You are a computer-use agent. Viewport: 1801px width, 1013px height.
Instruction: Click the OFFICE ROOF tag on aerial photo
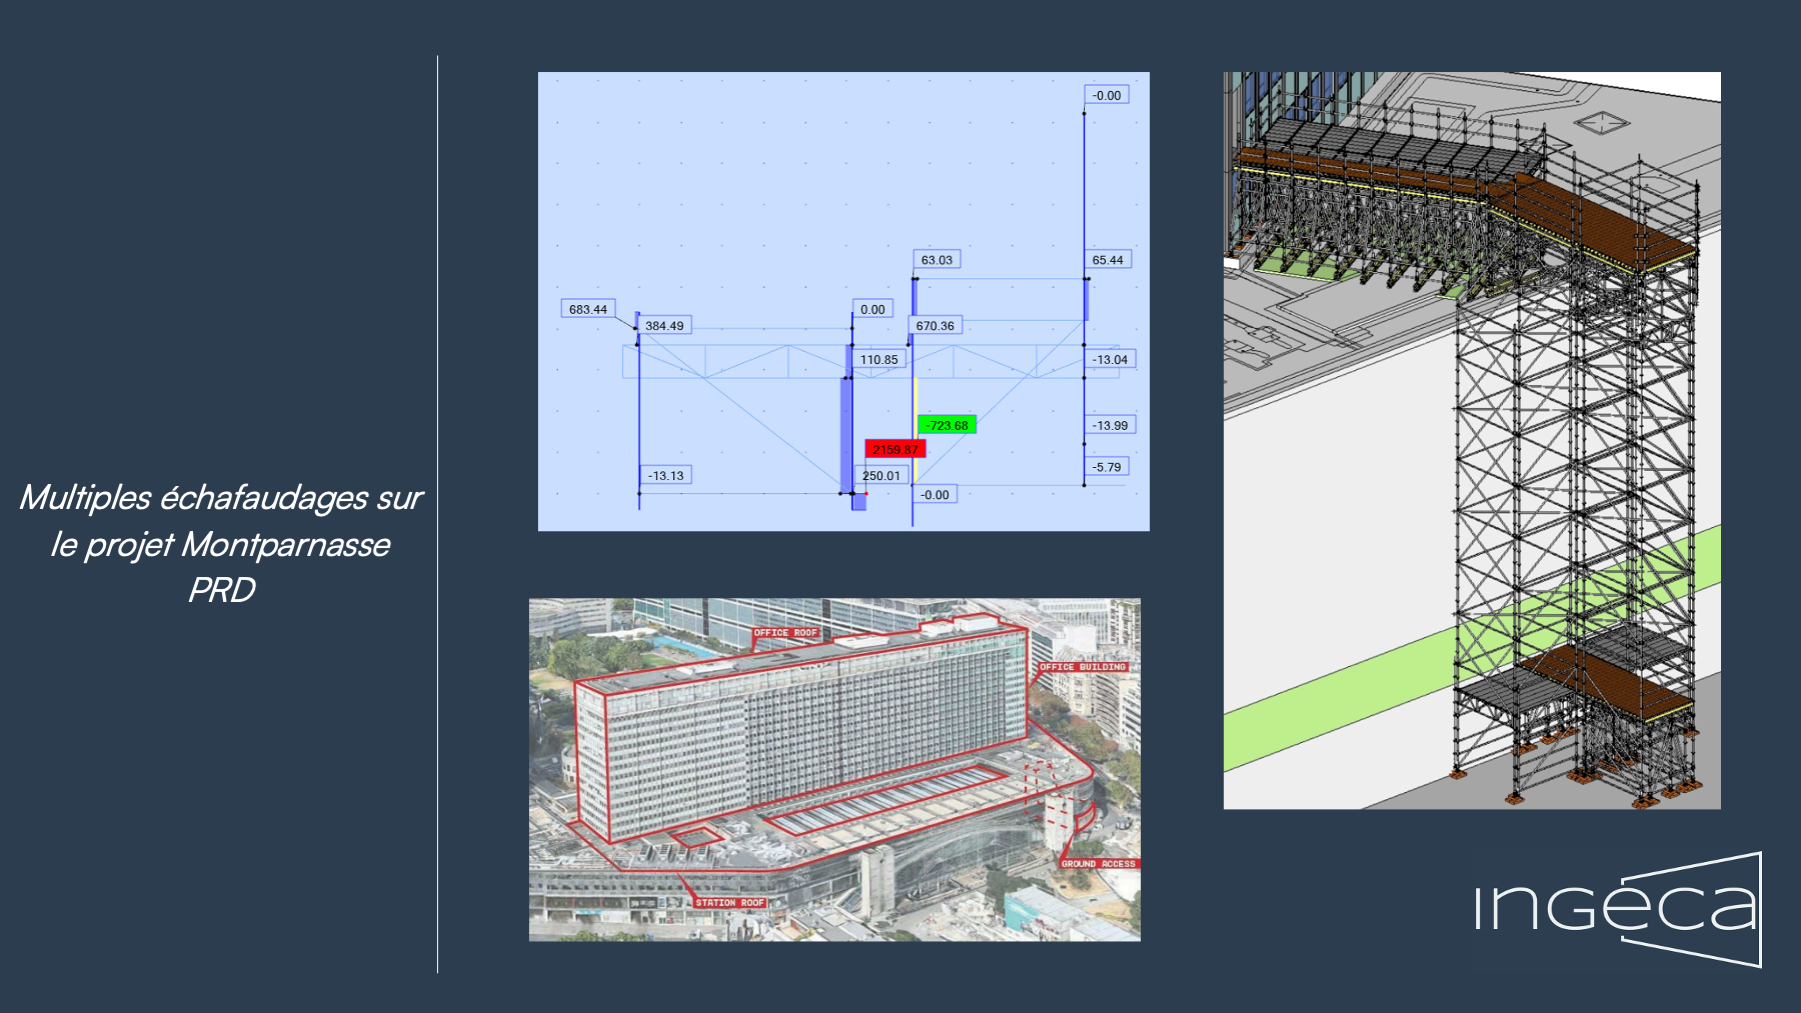tap(785, 633)
